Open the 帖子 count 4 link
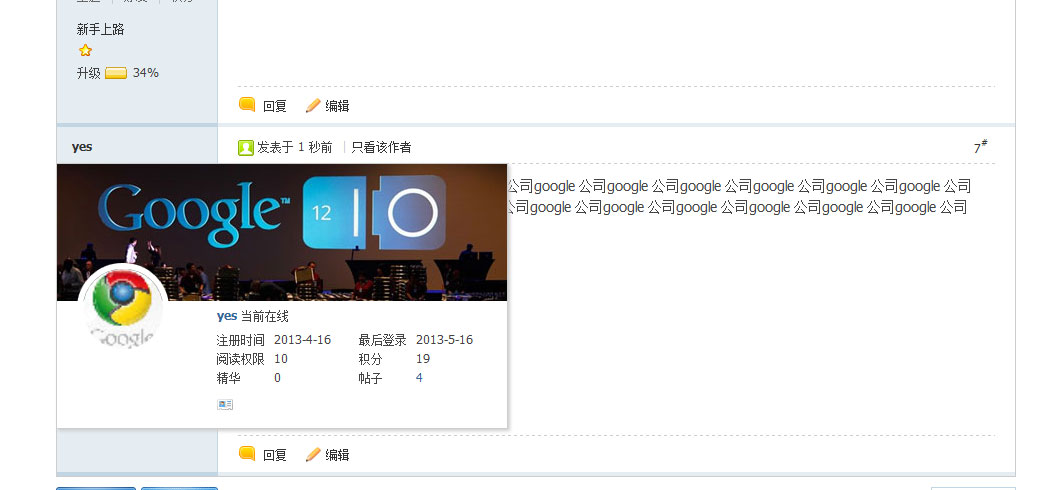Image resolution: width=1045 pixels, height=490 pixels. (x=419, y=378)
